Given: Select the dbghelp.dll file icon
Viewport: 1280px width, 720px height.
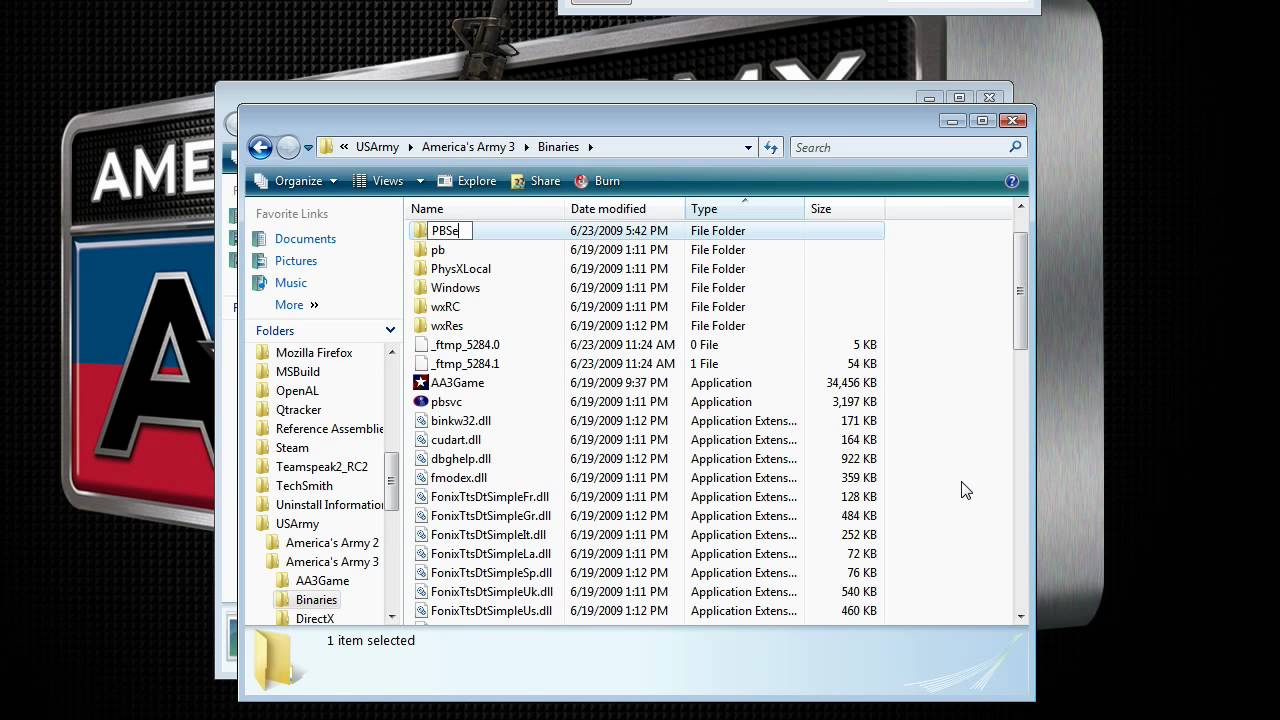Looking at the screenshot, I should [x=420, y=459].
